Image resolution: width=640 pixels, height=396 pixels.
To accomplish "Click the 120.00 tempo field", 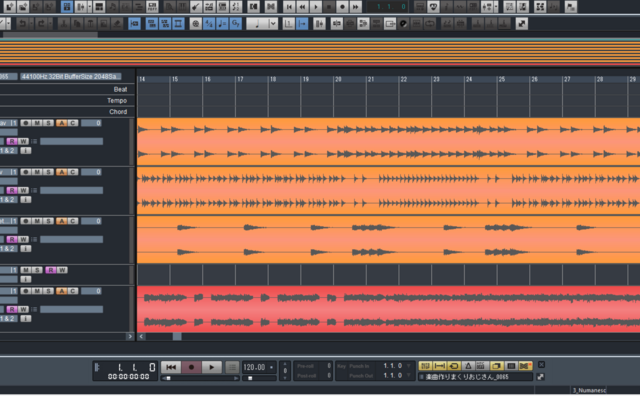I will coord(254,367).
